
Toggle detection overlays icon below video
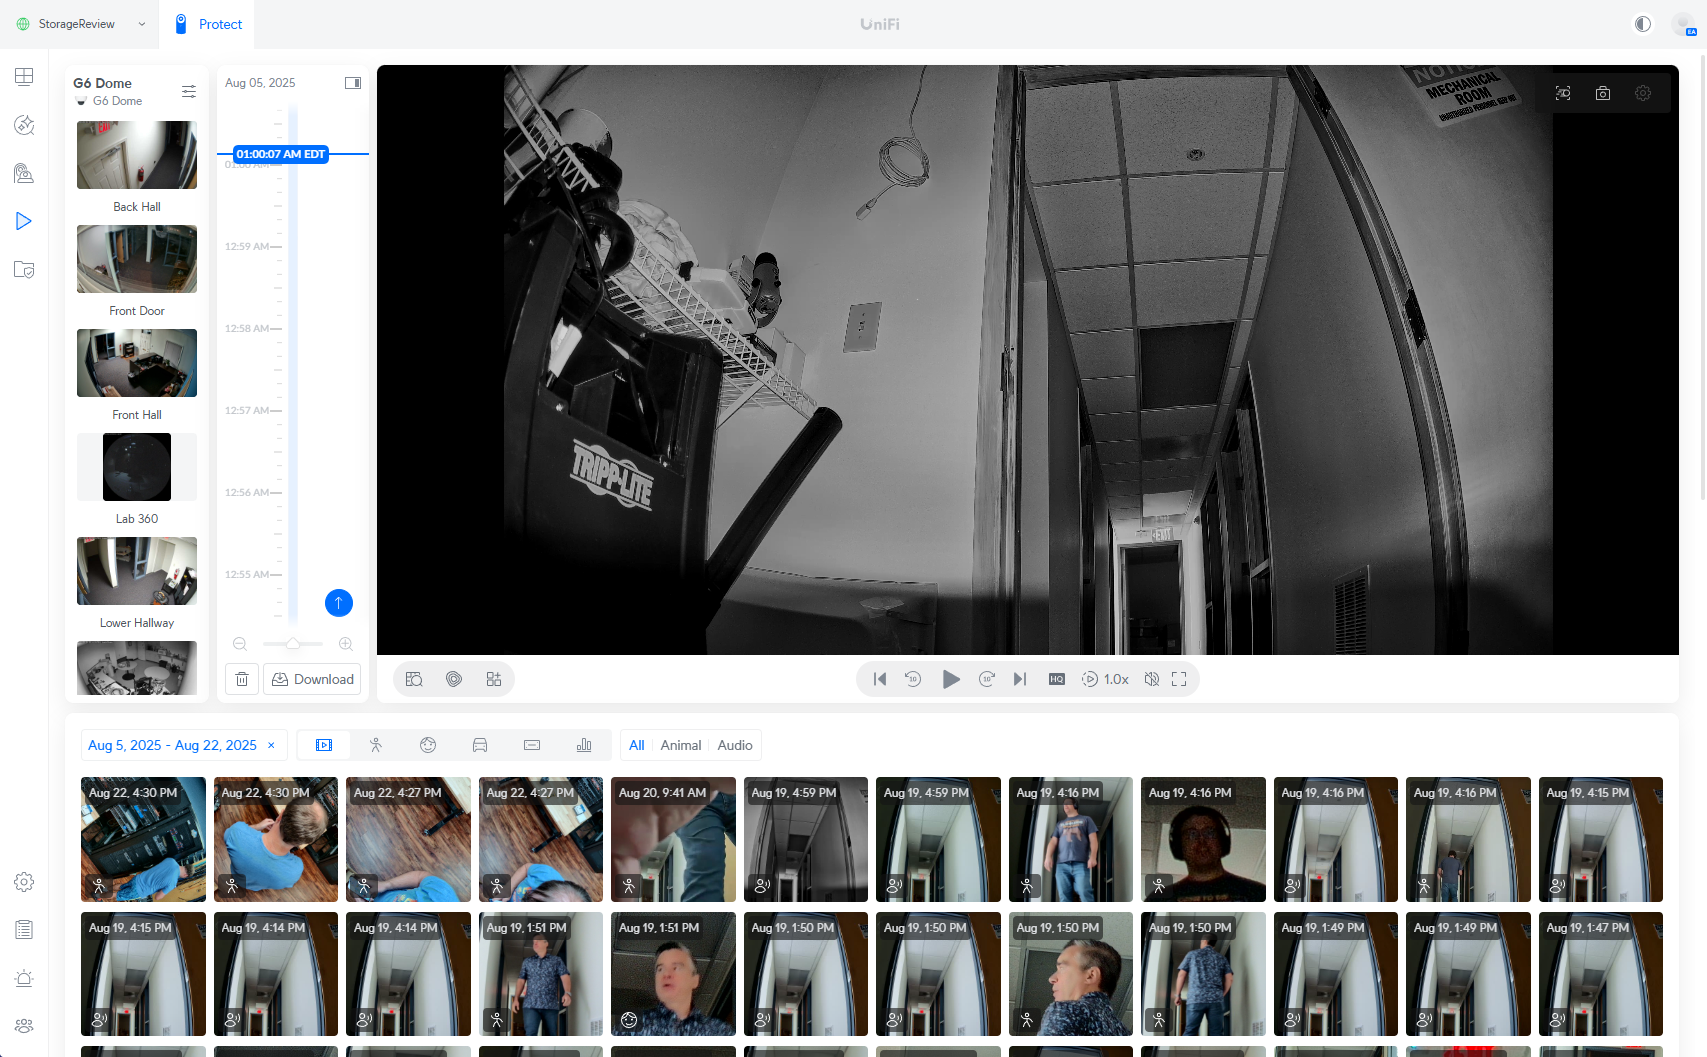494,679
